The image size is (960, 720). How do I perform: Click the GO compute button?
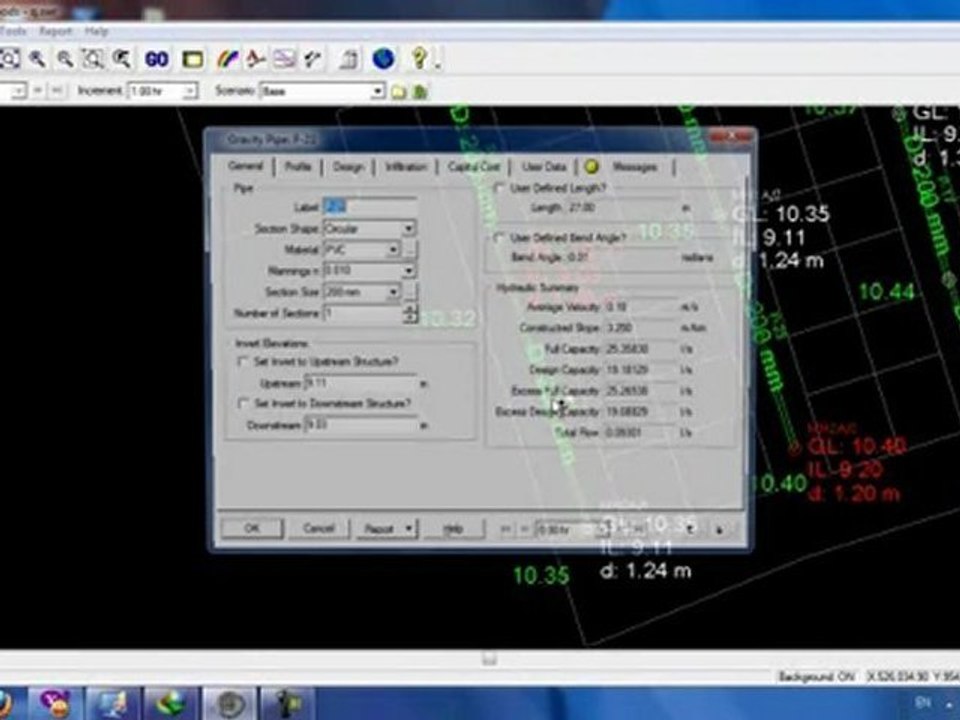pyautogui.click(x=157, y=59)
